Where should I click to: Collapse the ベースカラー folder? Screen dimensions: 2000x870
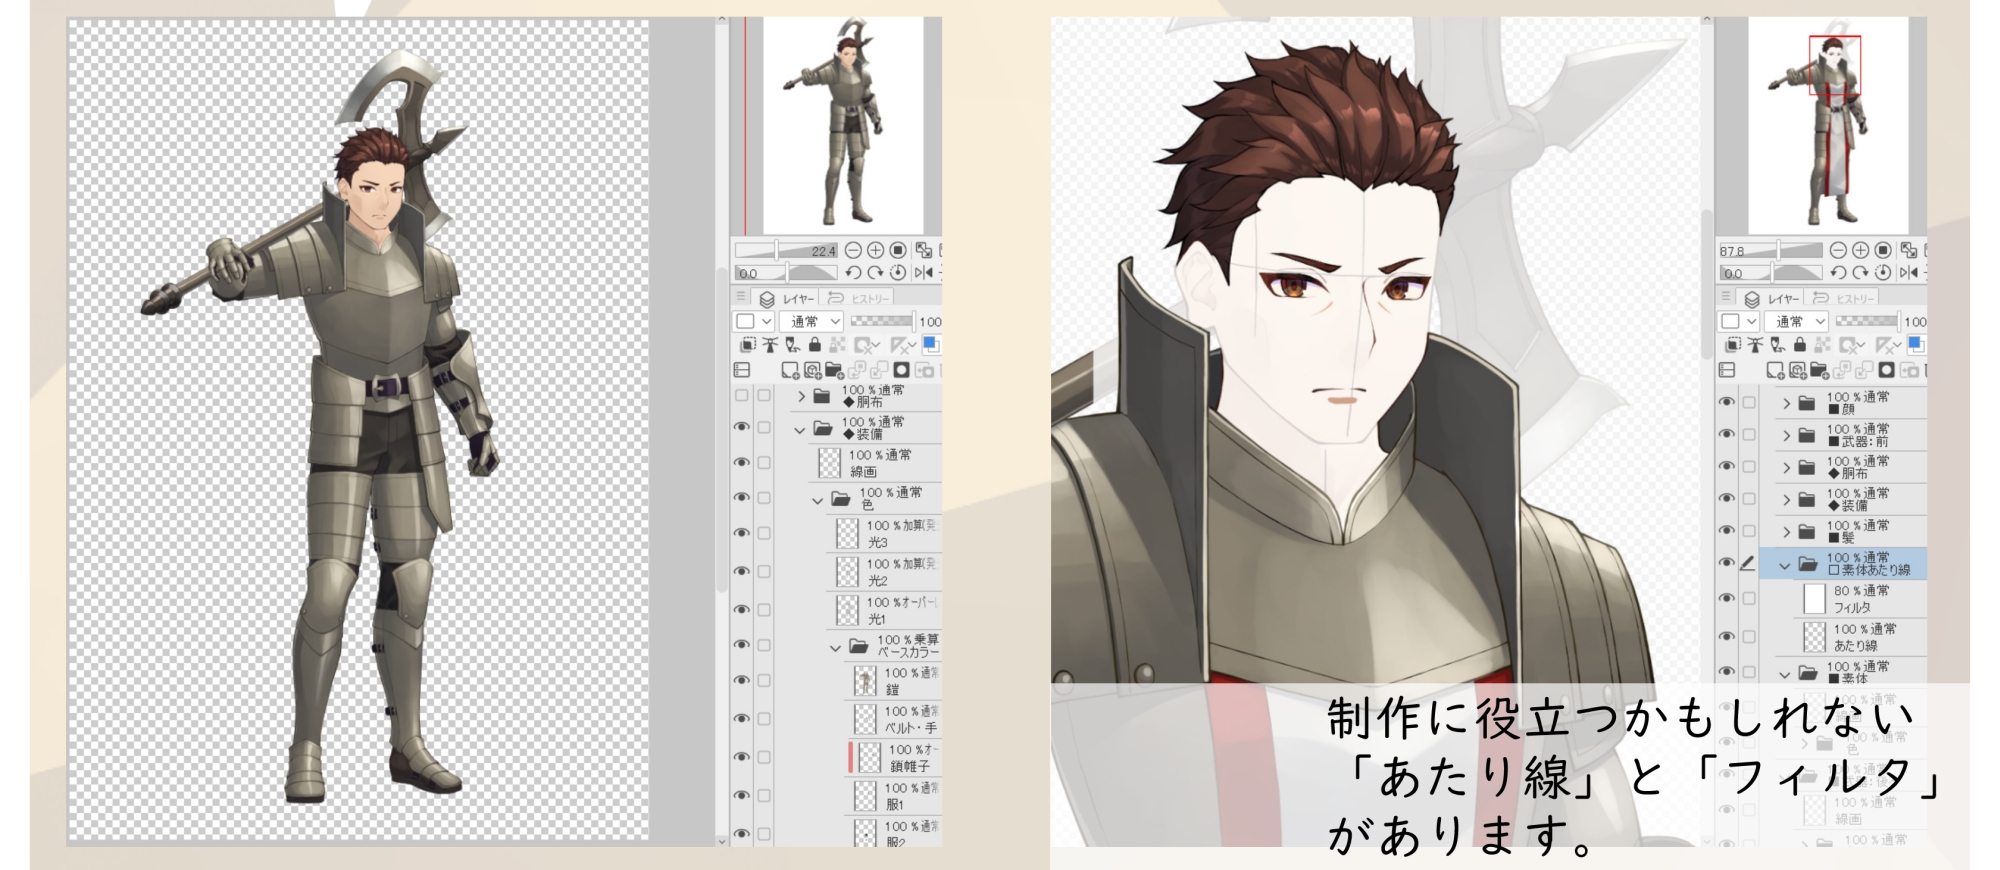coord(835,648)
